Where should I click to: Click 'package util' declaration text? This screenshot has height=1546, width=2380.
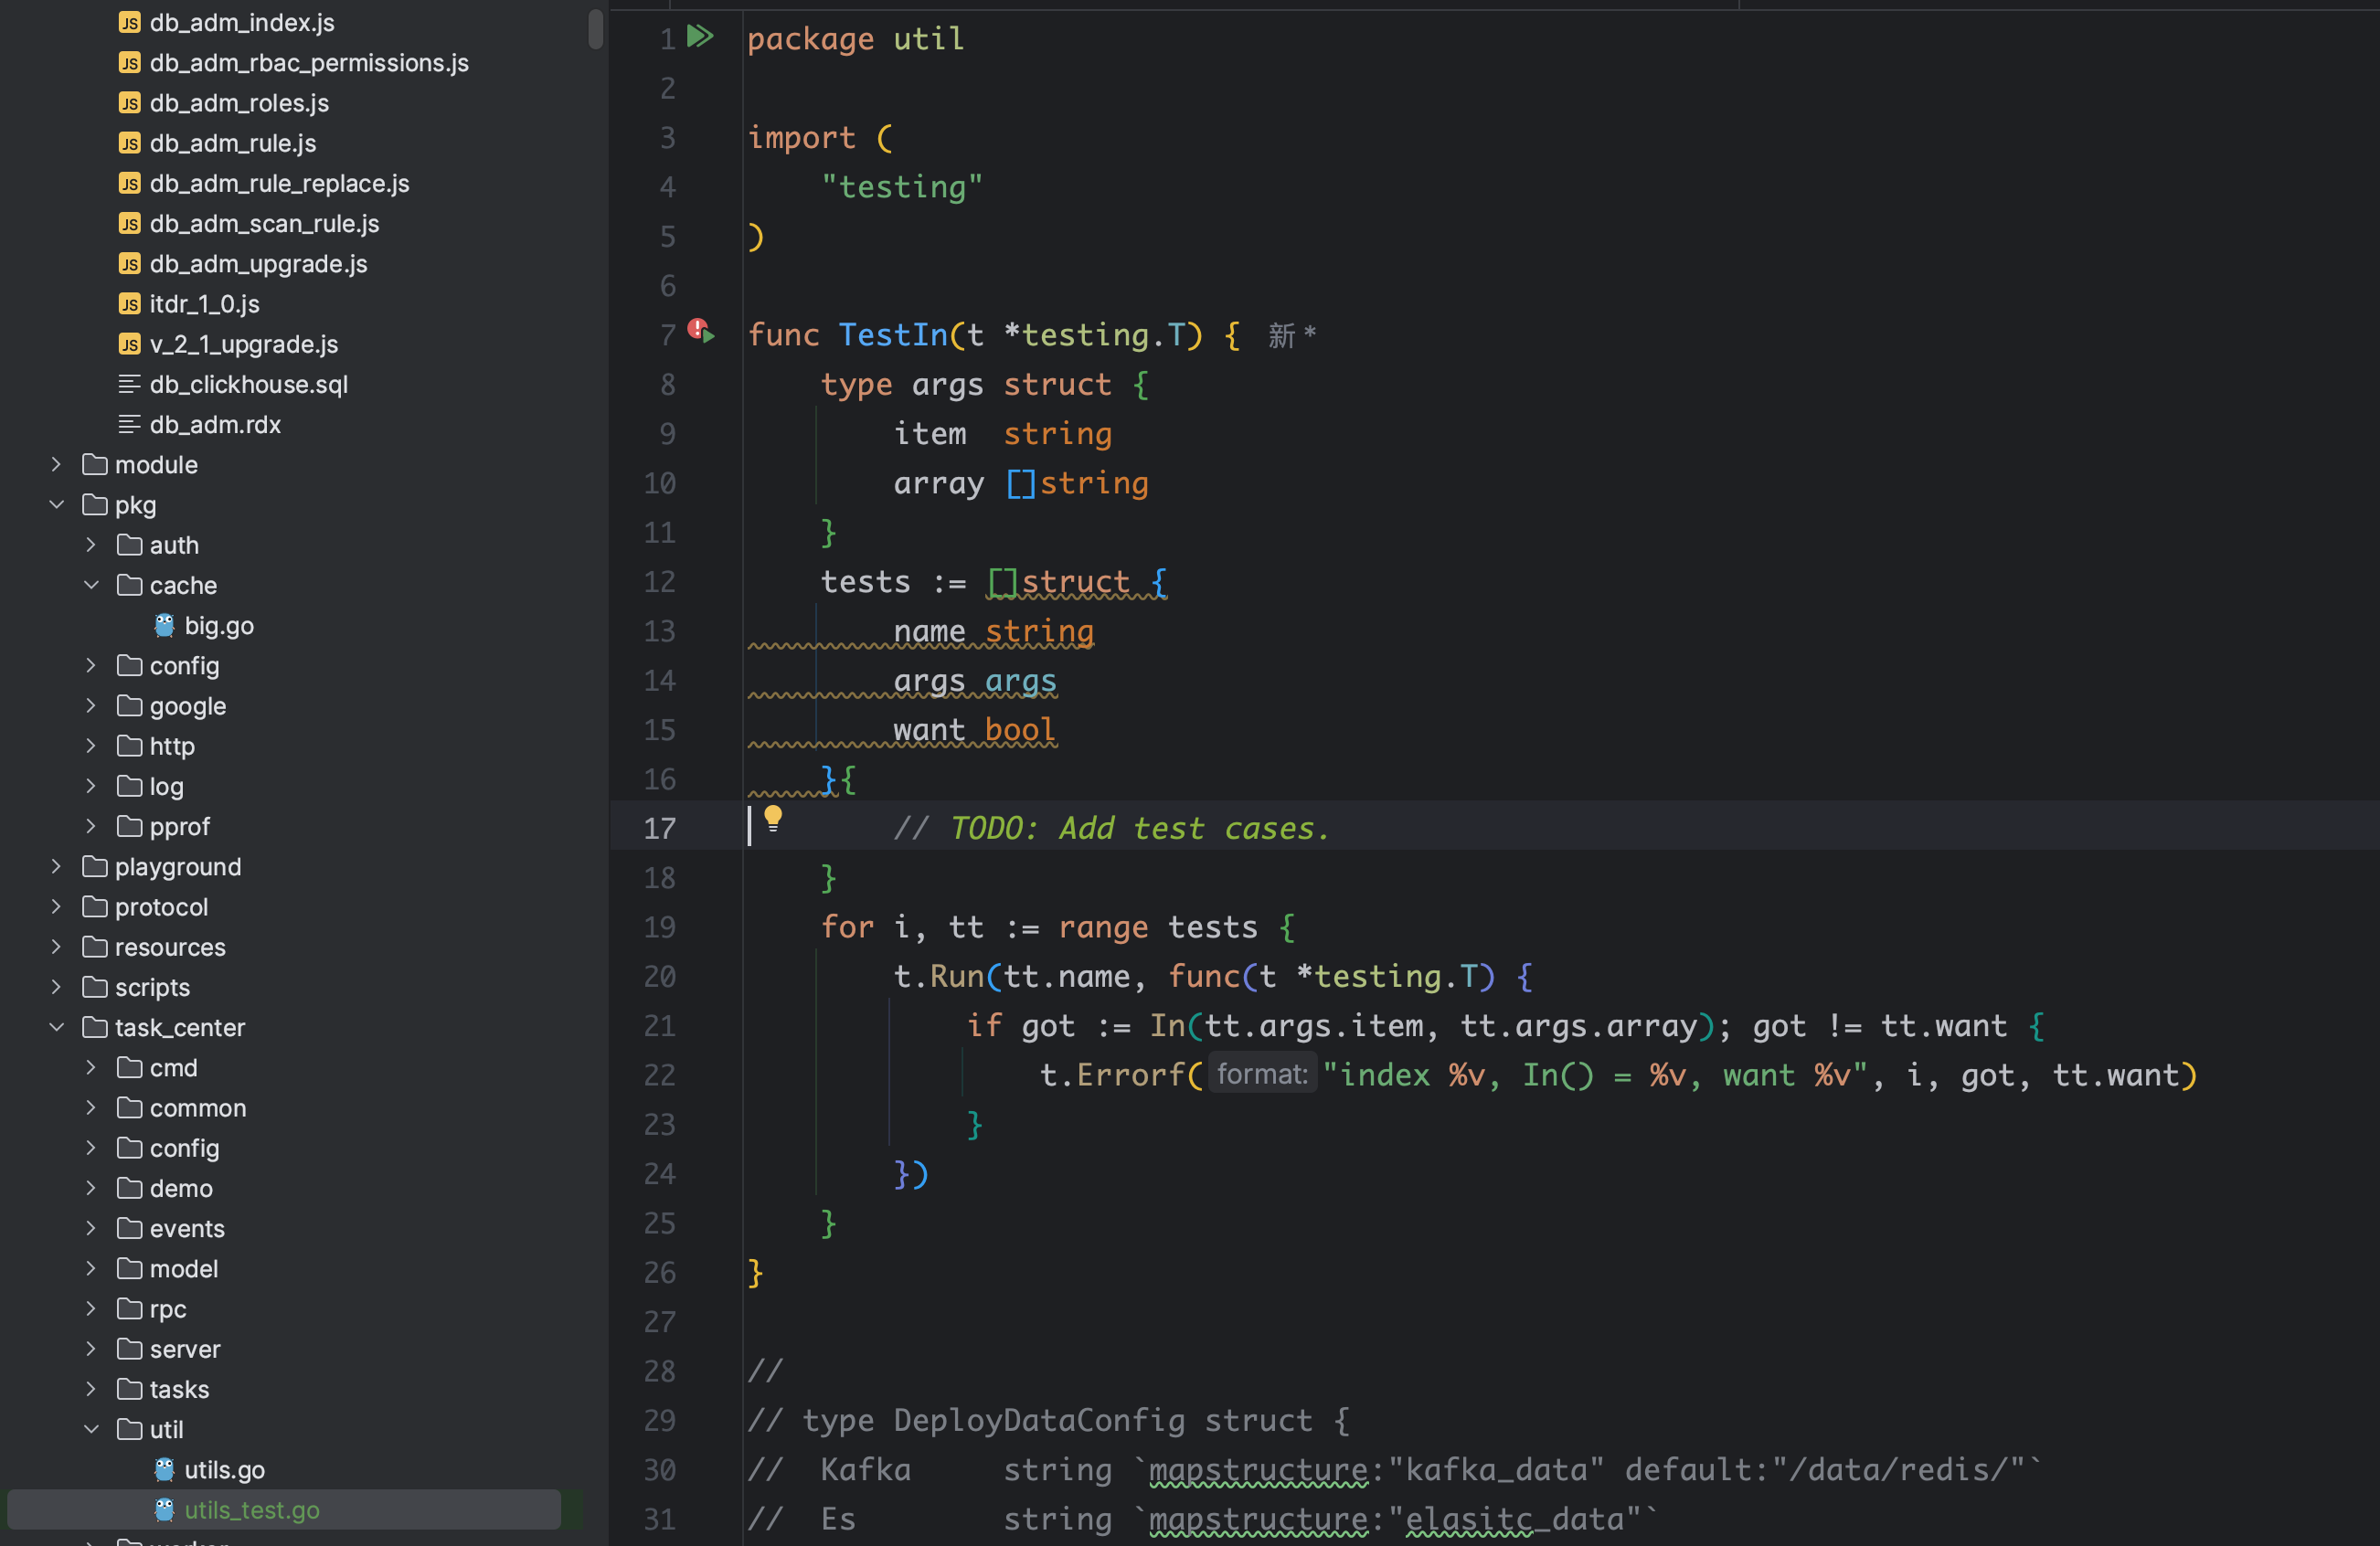(x=855, y=38)
